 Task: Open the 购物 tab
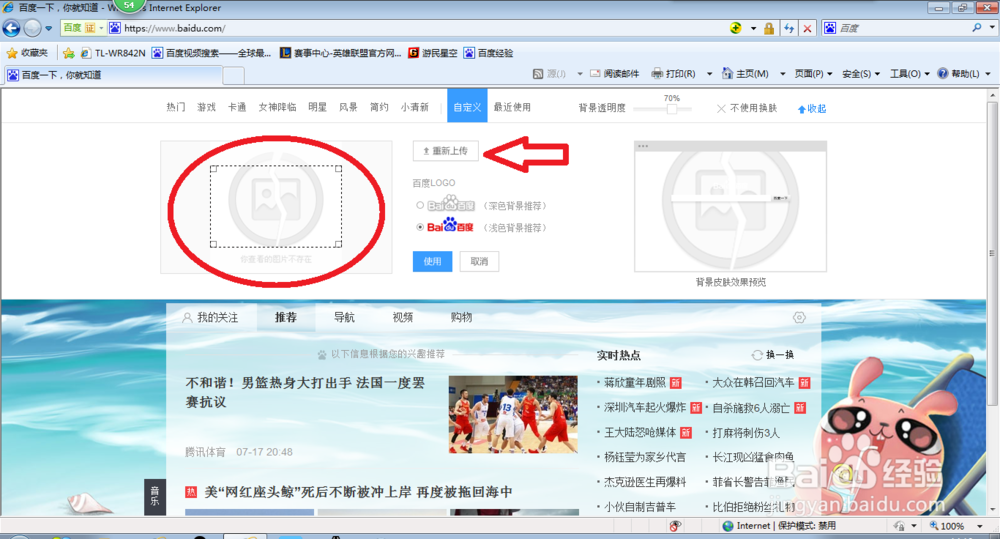coord(461,317)
